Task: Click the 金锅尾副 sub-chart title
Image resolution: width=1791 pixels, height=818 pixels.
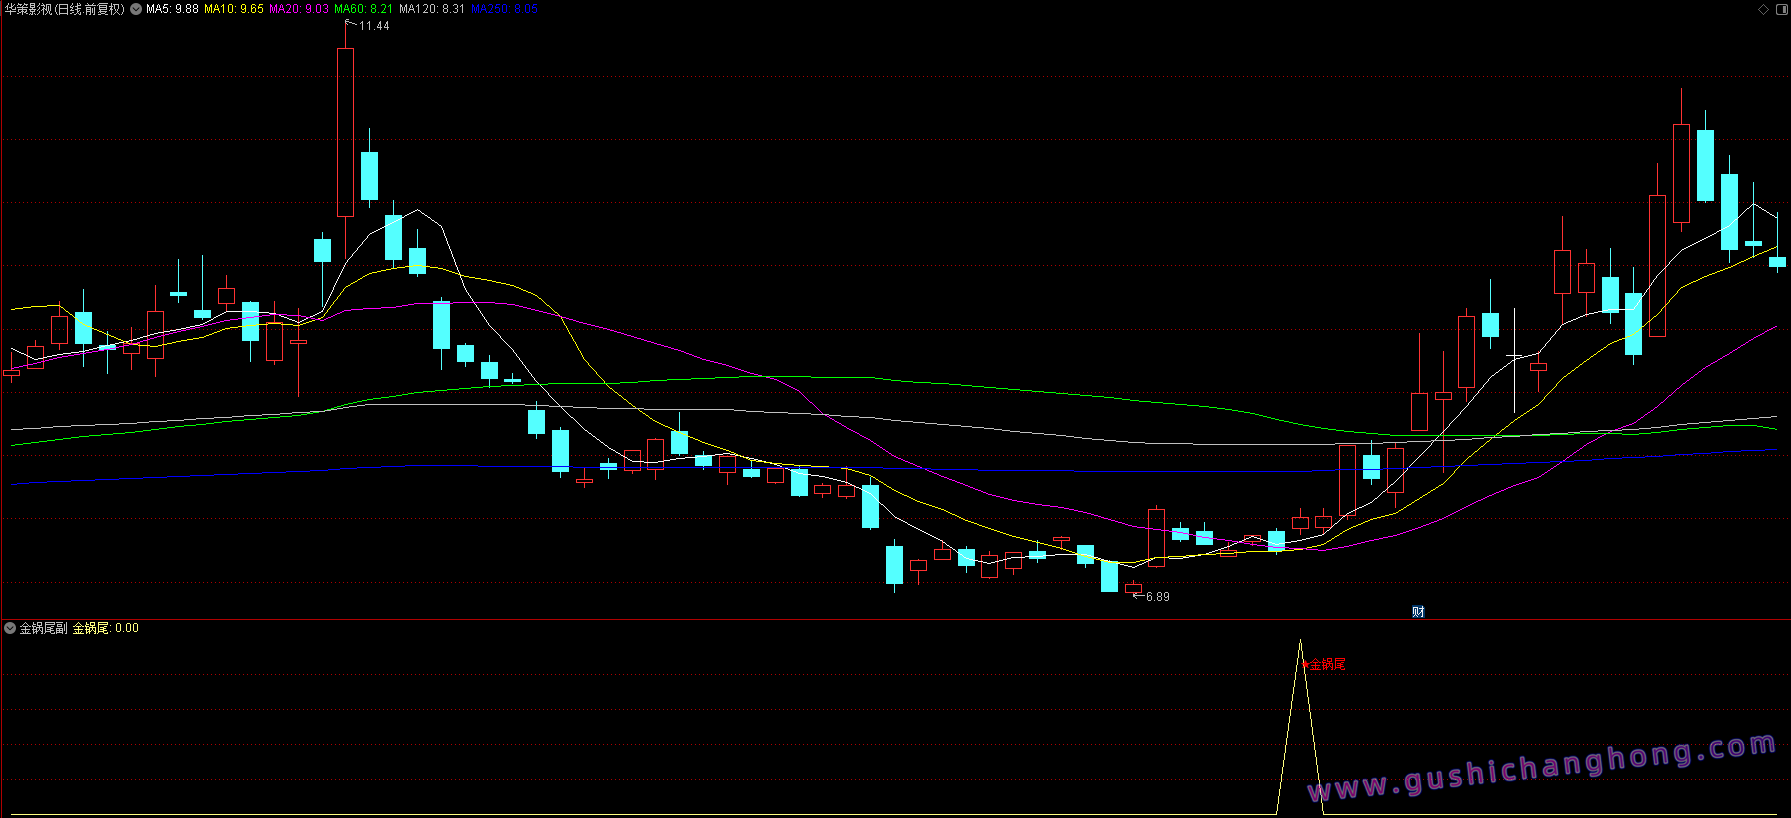Action: 44,628
